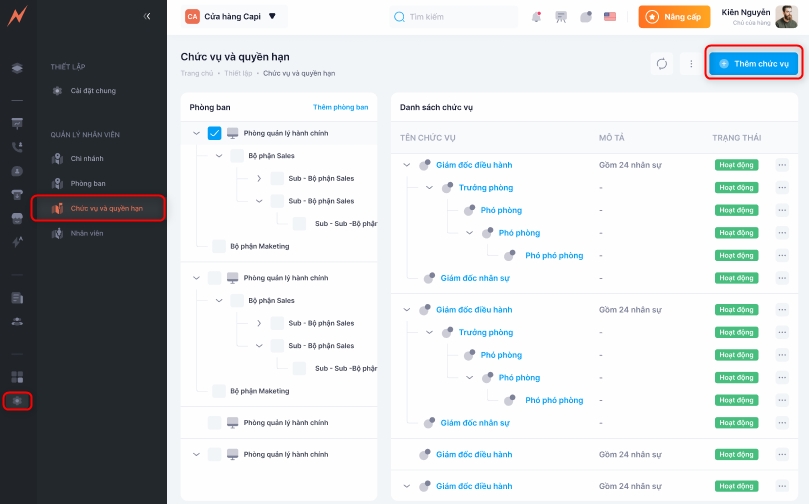This screenshot has height=504, width=809.
Task: Open the vertical three-dot options menu
Action: point(690,63)
